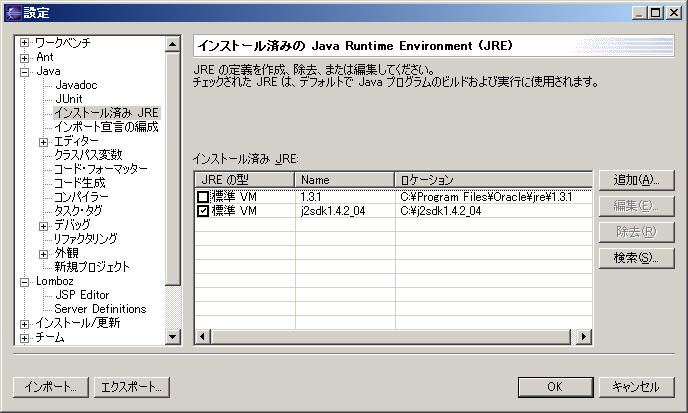Open the クラスパス変数 preferences page

click(x=88, y=155)
